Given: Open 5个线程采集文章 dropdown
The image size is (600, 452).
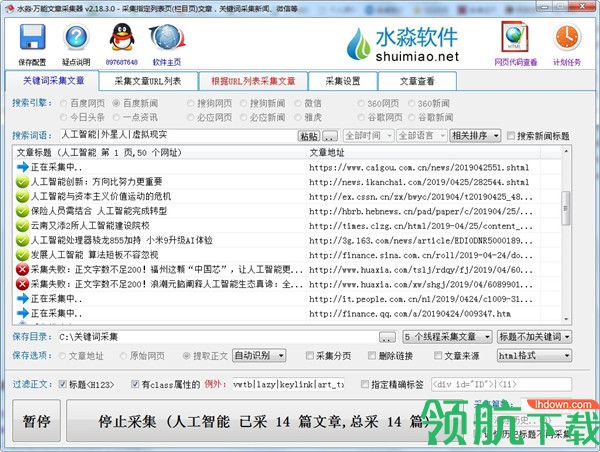Looking at the screenshot, I should point(447,337).
